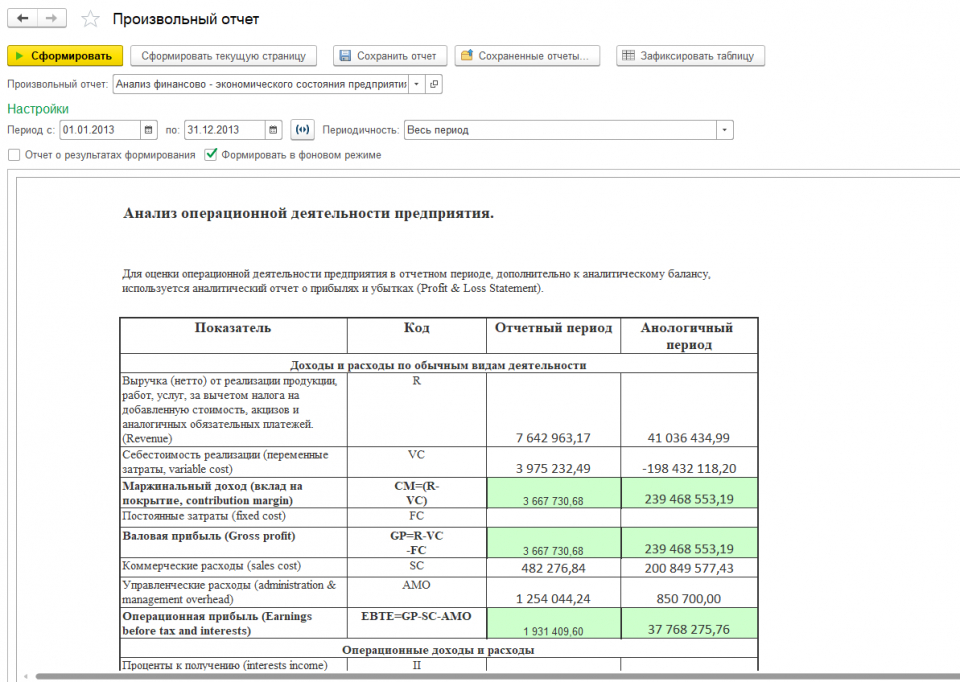Click Коммерческие расходы (sales cost) row label

pyautogui.click(x=211, y=566)
